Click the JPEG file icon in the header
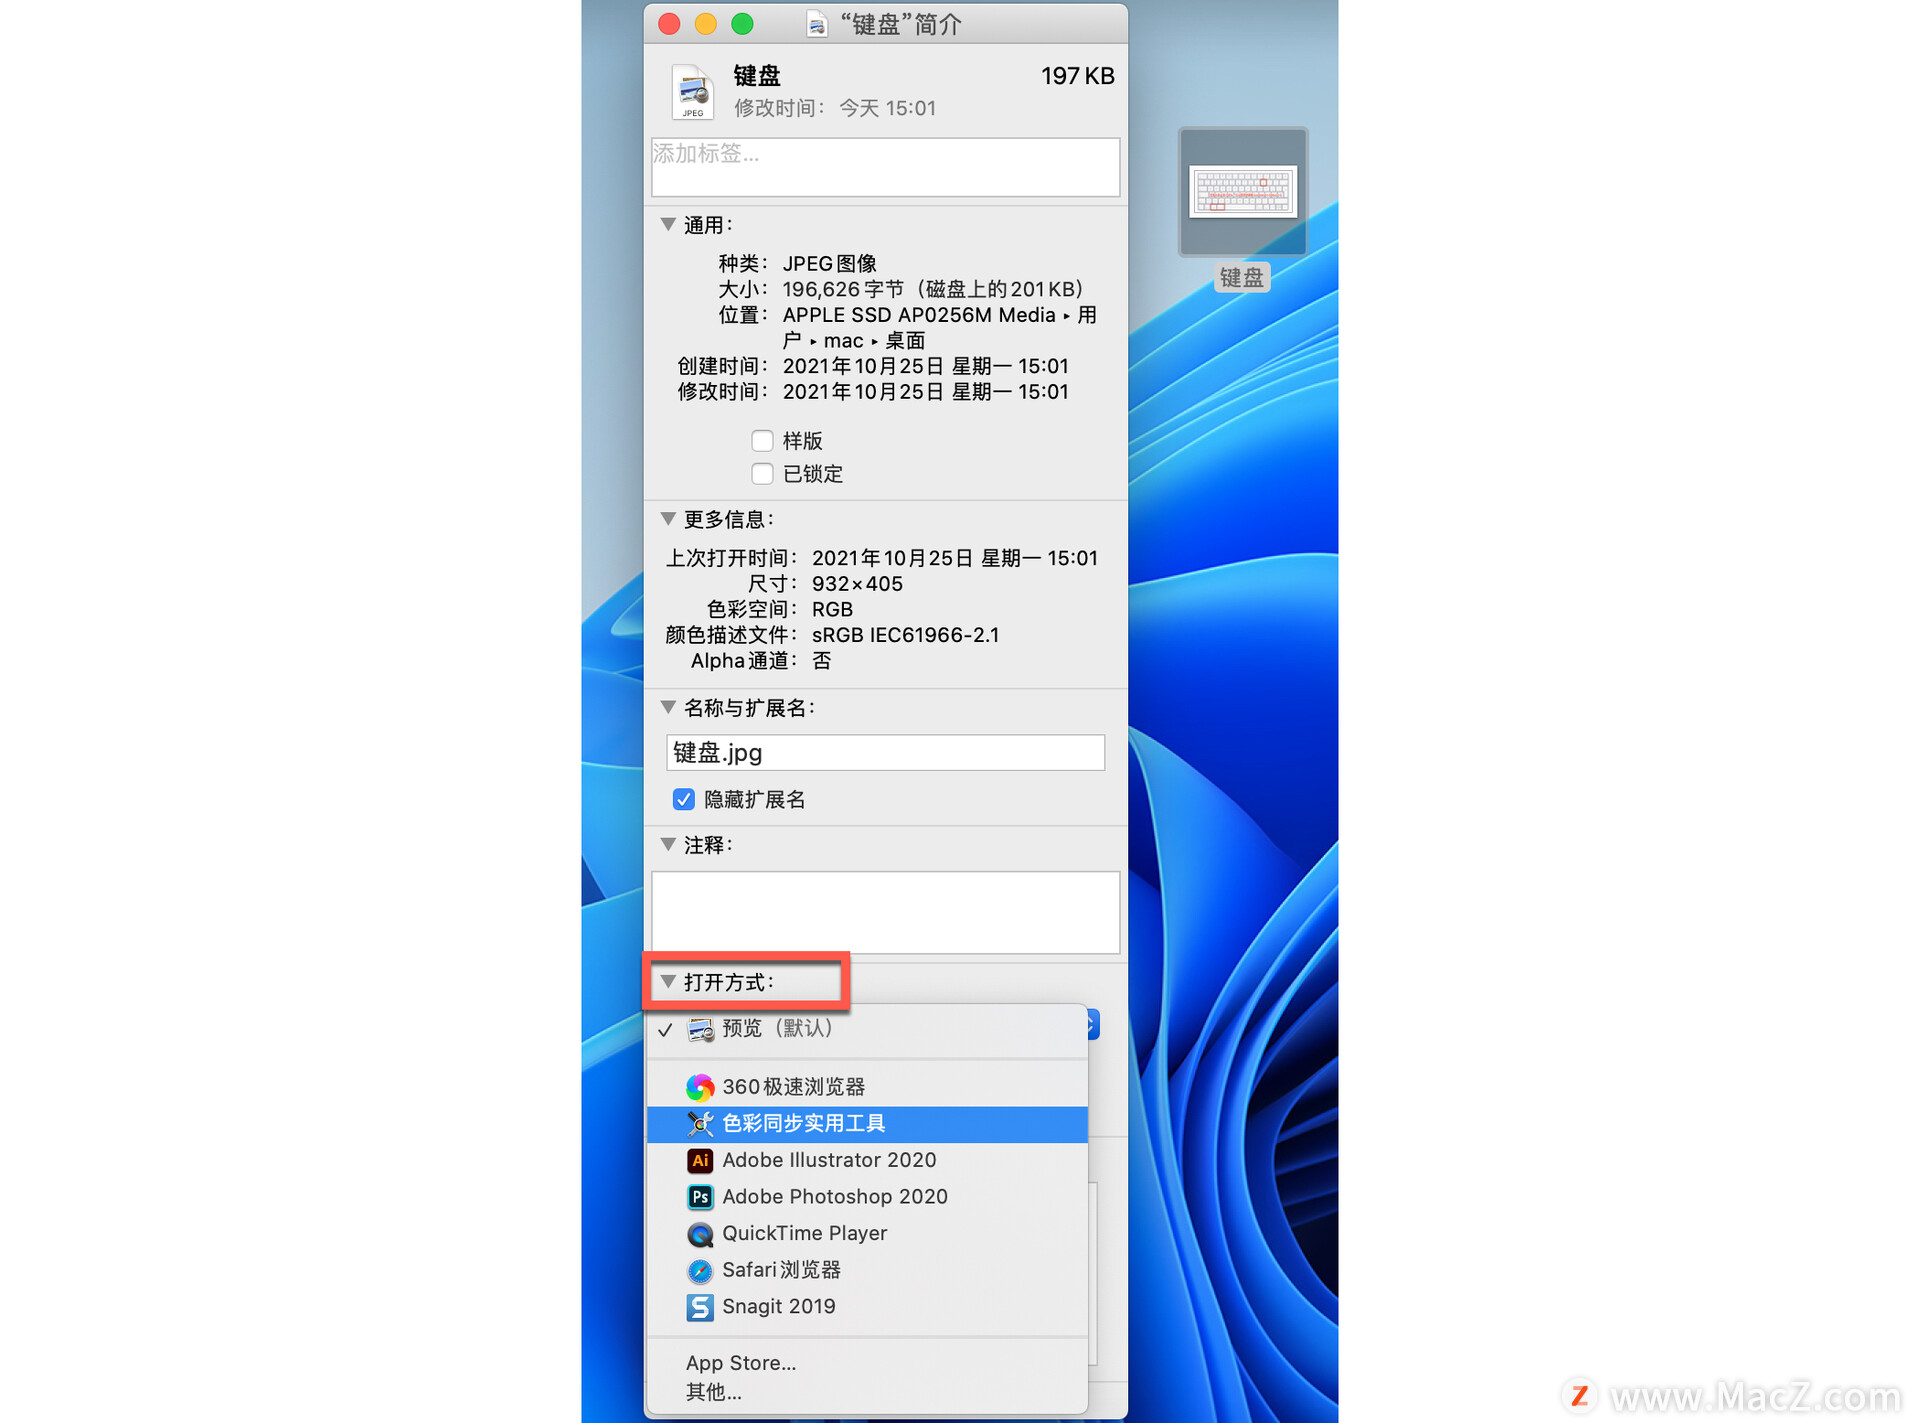The image size is (1920, 1423). click(x=692, y=92)
